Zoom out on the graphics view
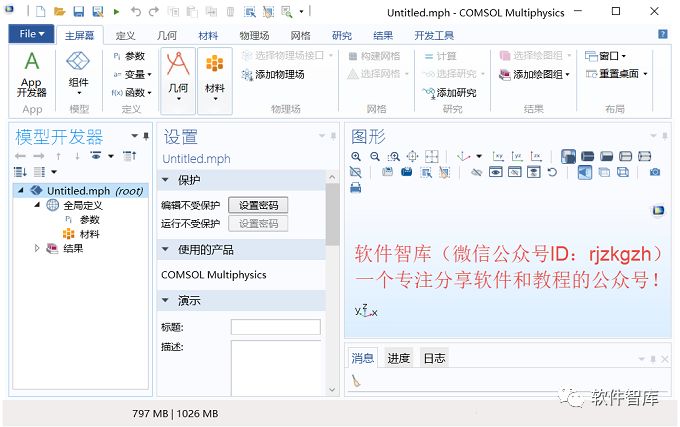This screenshot has height=427, width=680. click(375, 156)
